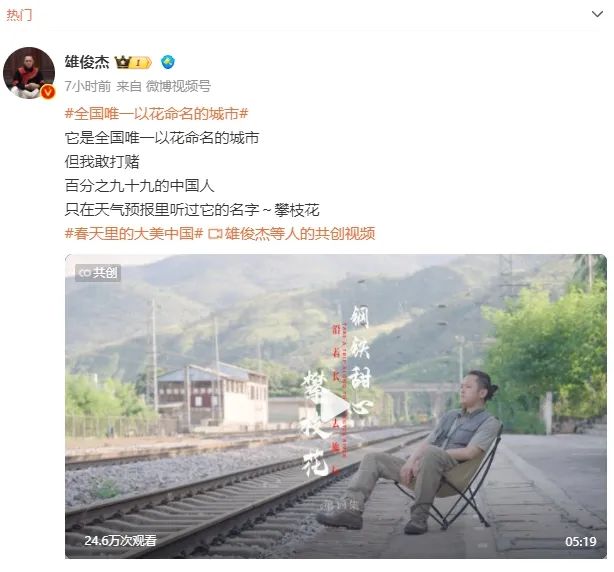Viewport: 614px width, 572px height.
Task: Switch to the 热门 tab
Action: click(x=19, y=15)
